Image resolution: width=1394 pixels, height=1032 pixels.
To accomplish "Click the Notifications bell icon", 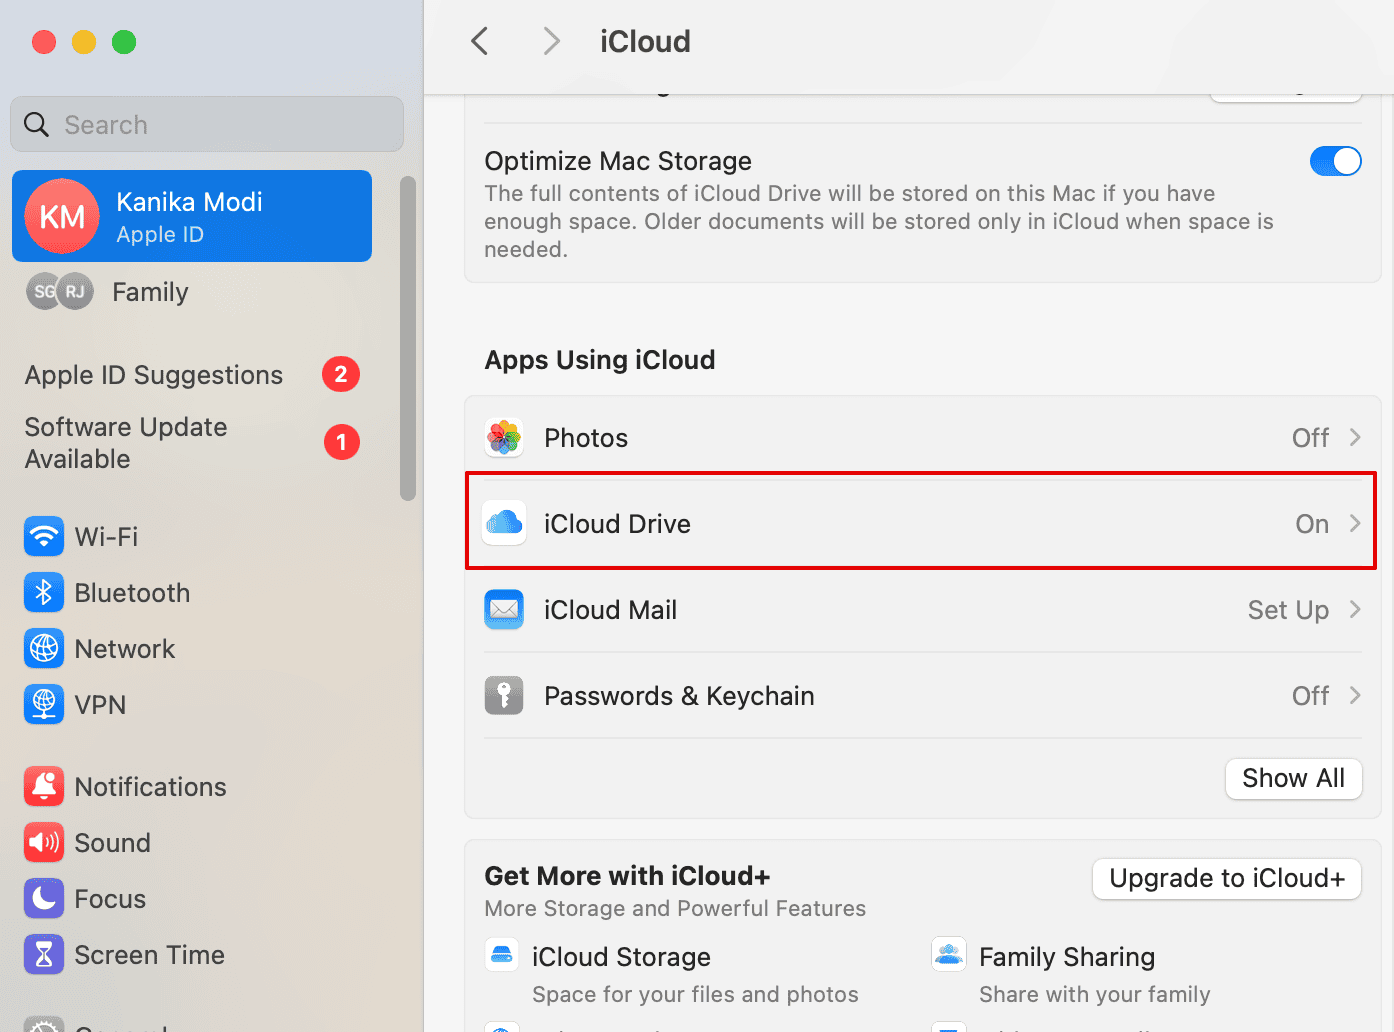I will pos(44,787).
